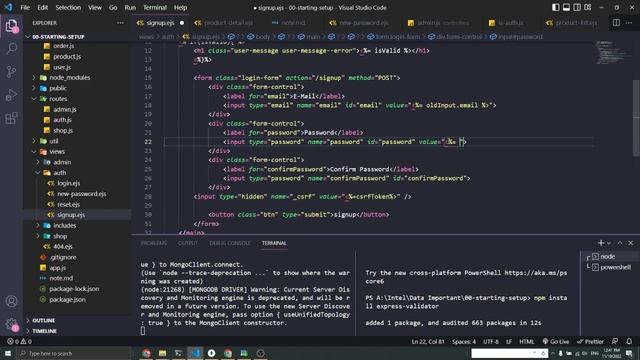
Task: Open the notifications bell icon
Action: [629, 342]
